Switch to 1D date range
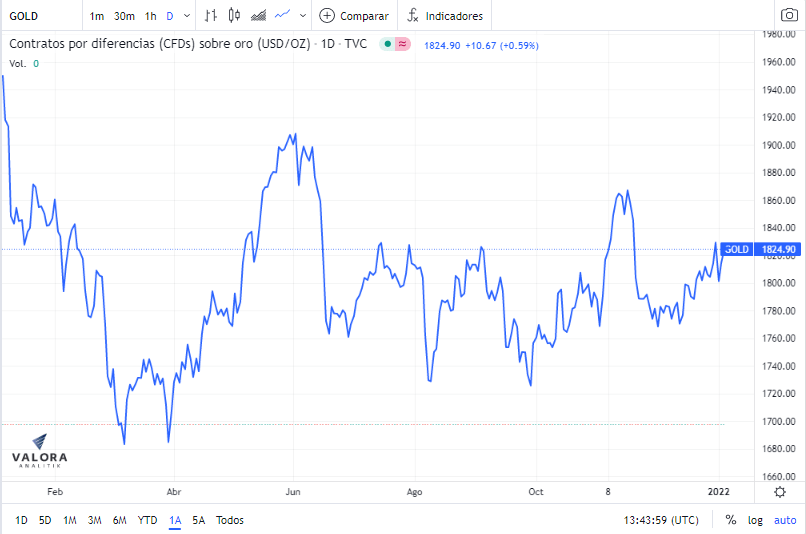This screenshot has width=806, height=534. pyautogui.click(x=21, y=520)
